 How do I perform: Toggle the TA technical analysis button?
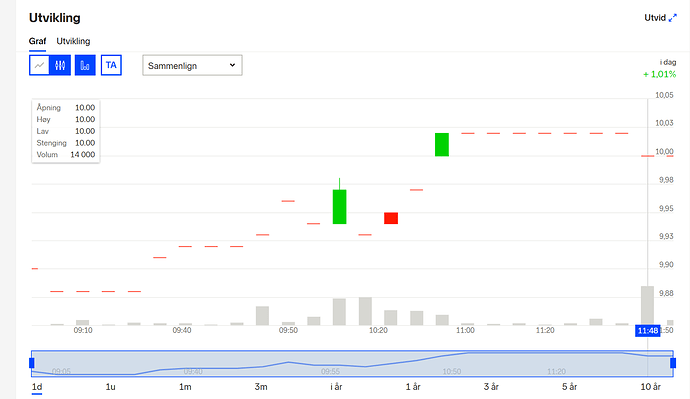click(x=111, y=66)
